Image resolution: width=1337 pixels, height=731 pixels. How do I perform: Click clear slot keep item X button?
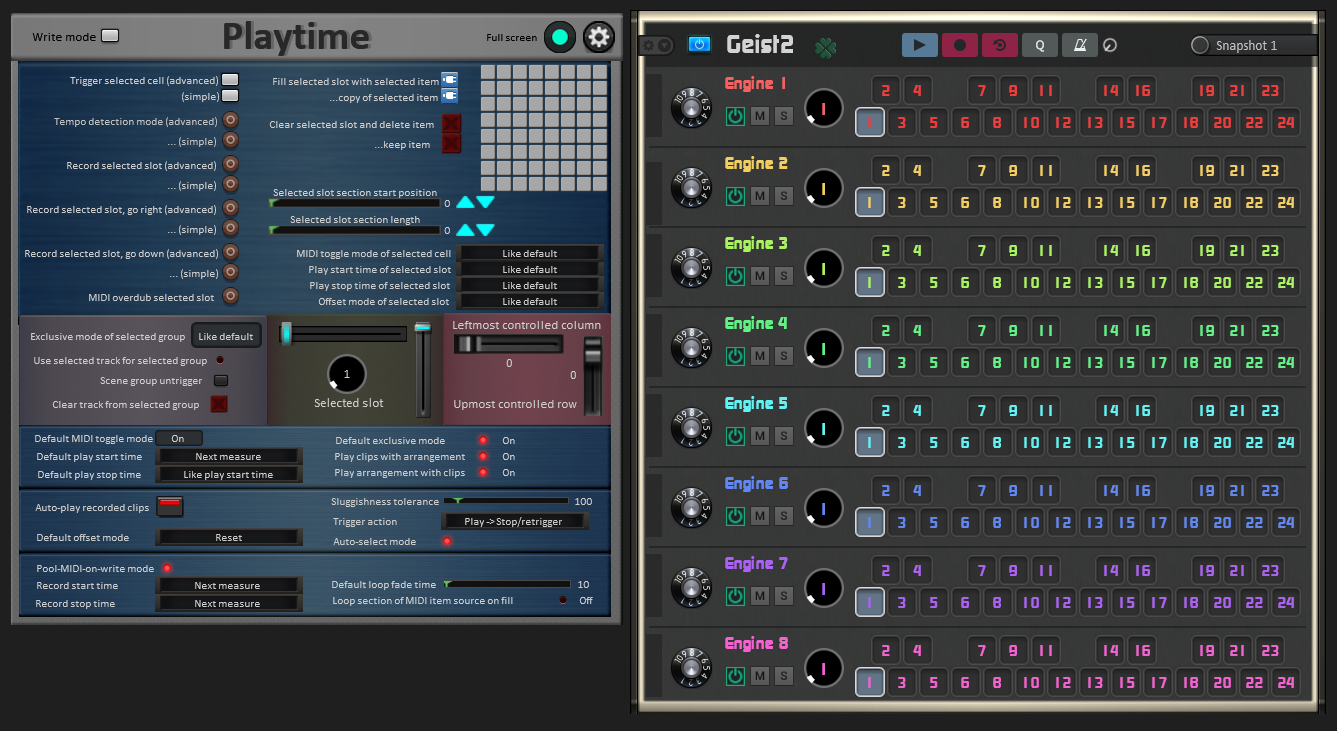pos(452,144)
